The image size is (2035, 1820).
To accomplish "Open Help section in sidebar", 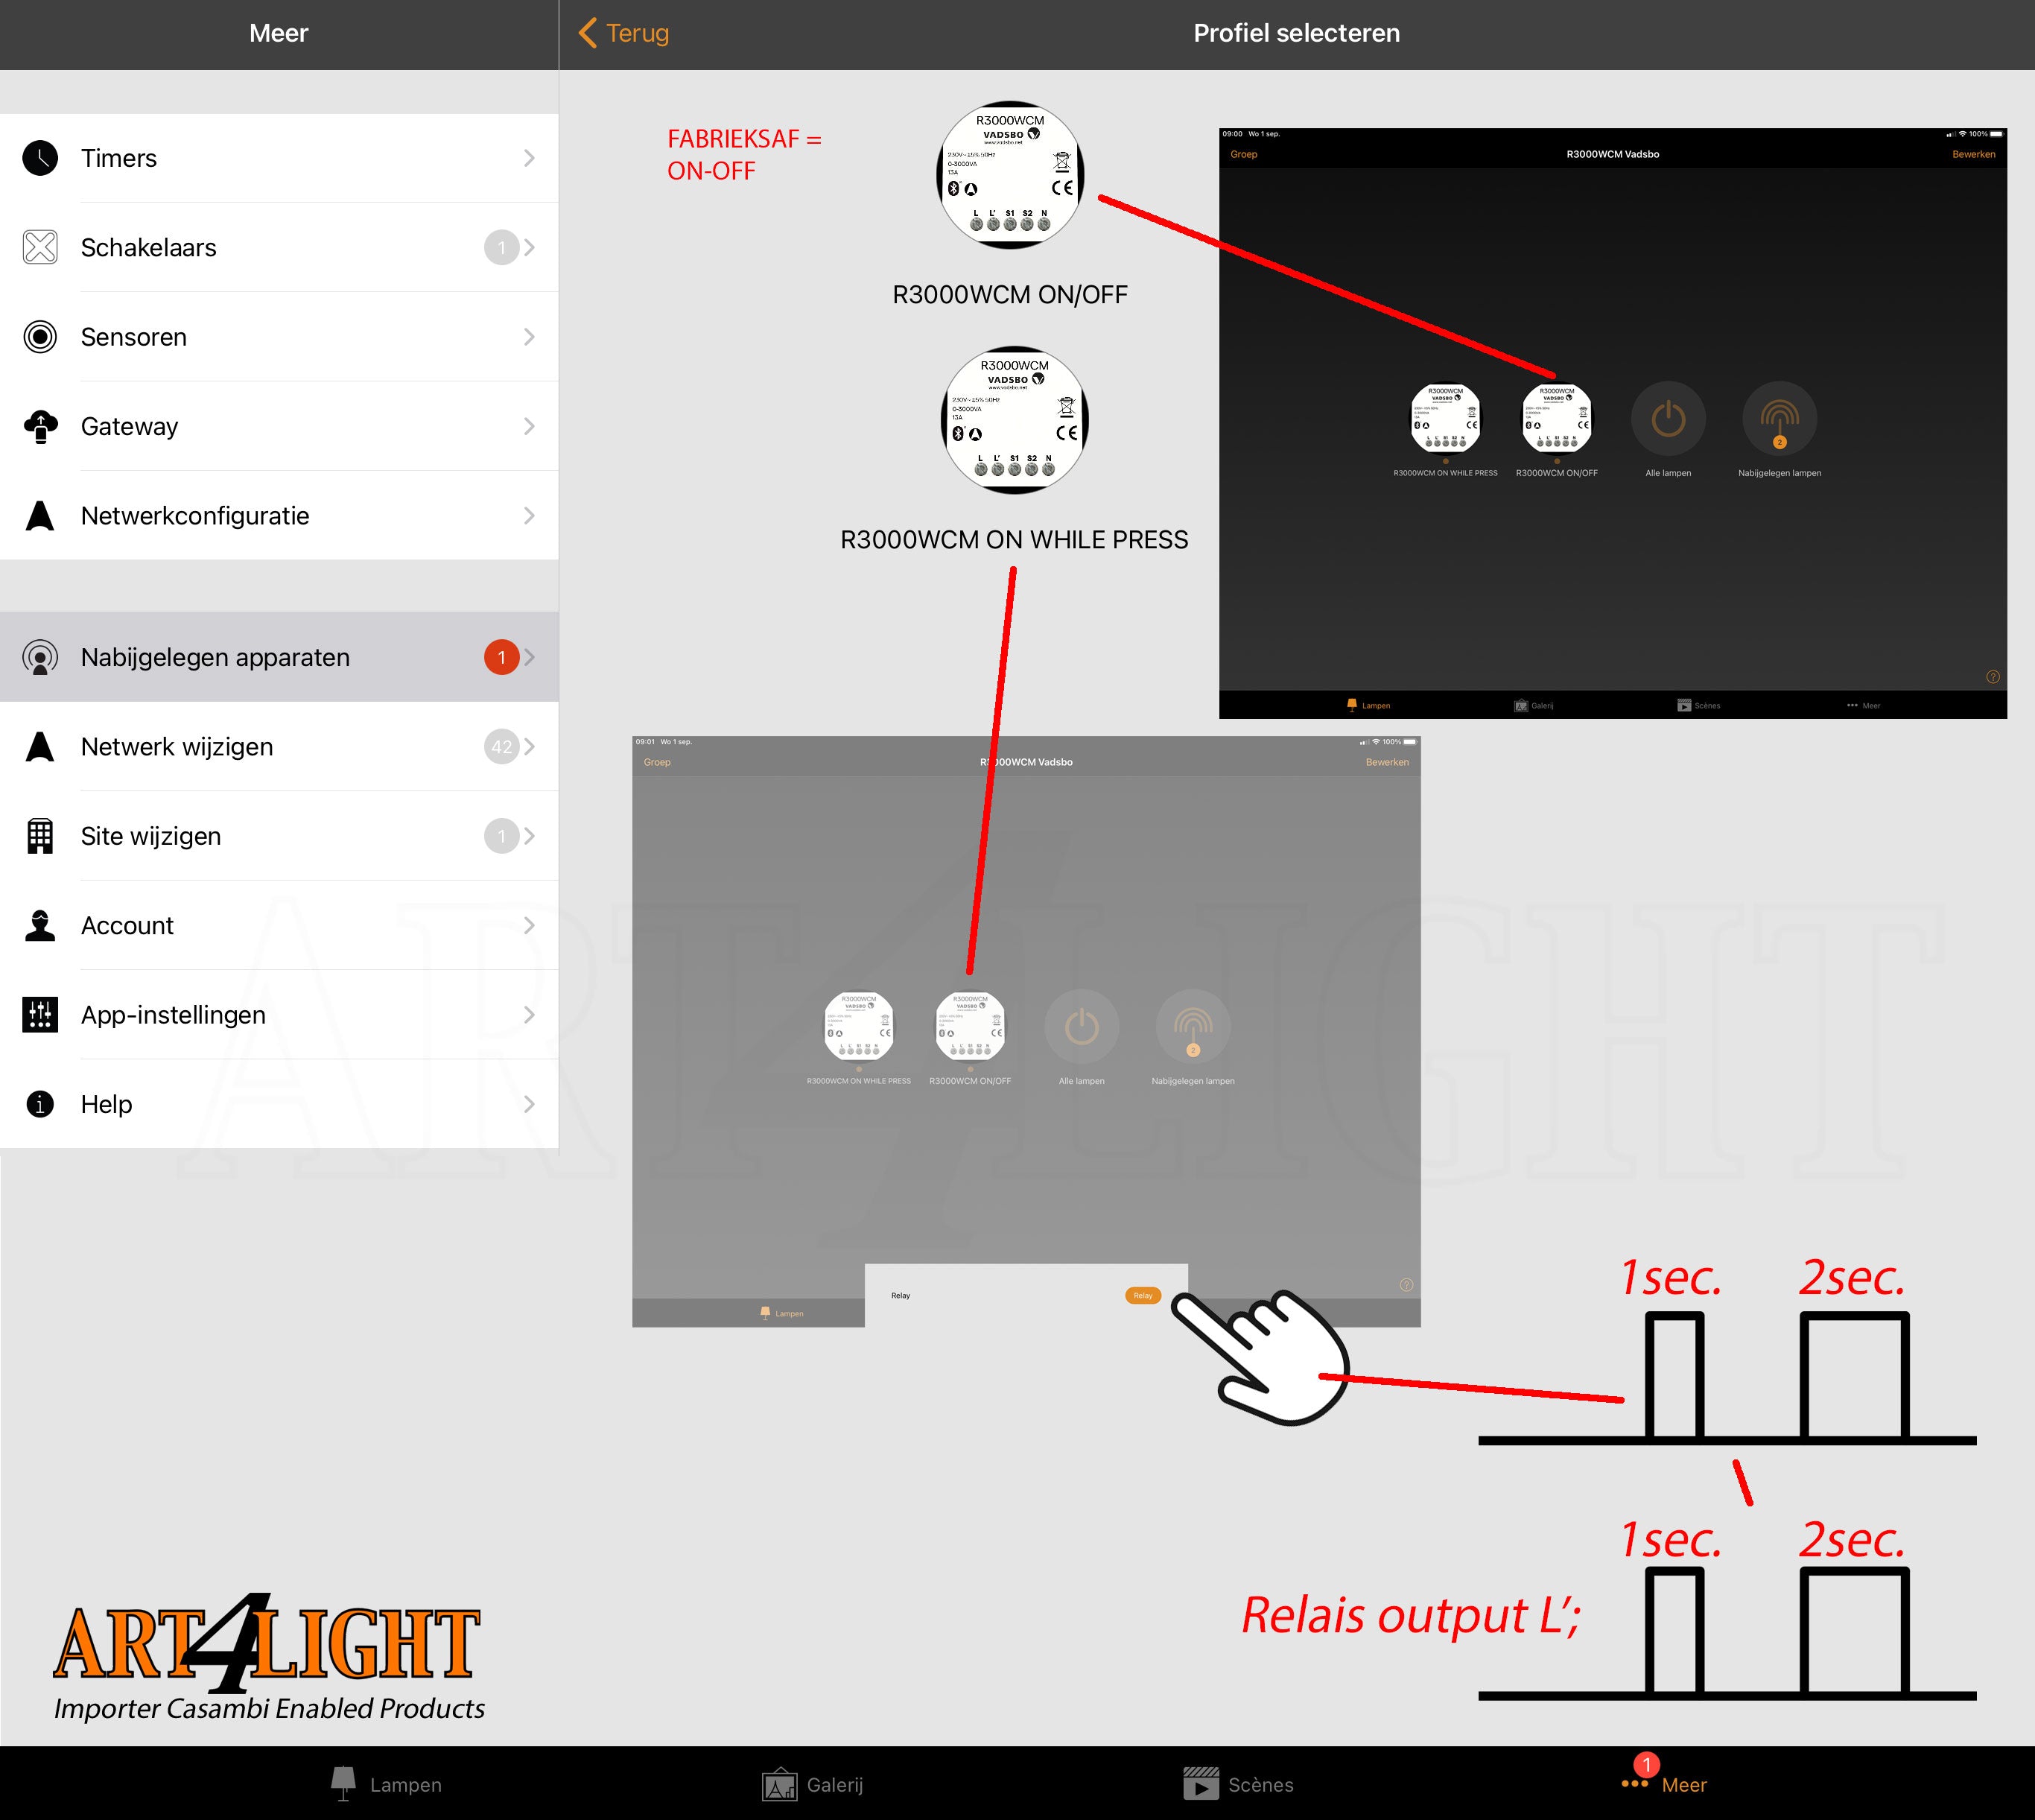I will coord(279,1105).
